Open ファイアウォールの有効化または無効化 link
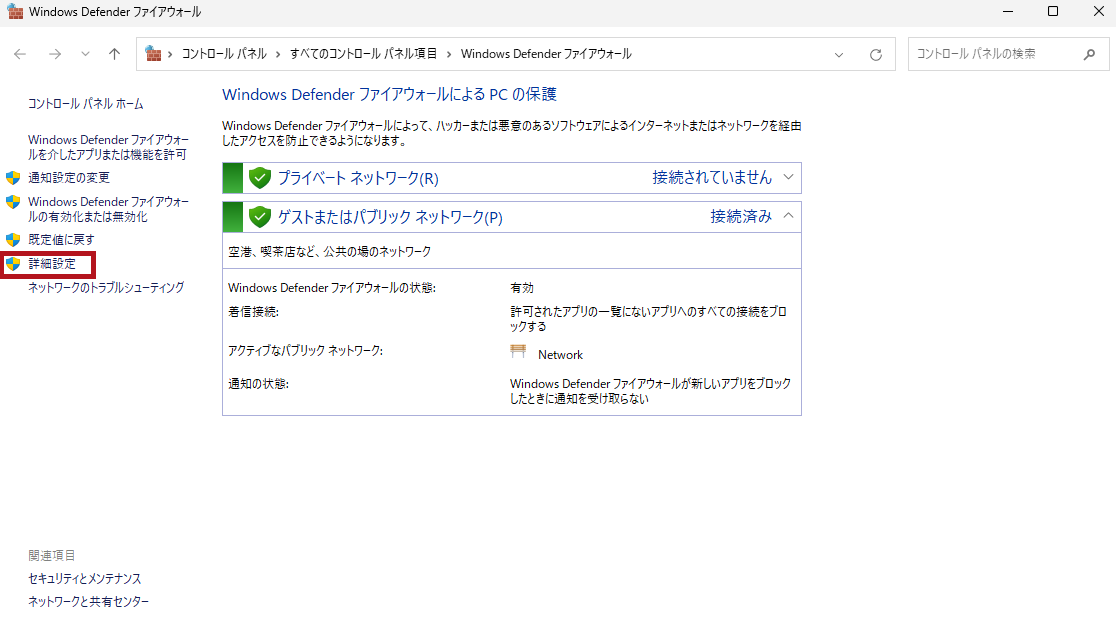Image resolution: width=1116 pixels, height=624 pixels. pos(108,209)
